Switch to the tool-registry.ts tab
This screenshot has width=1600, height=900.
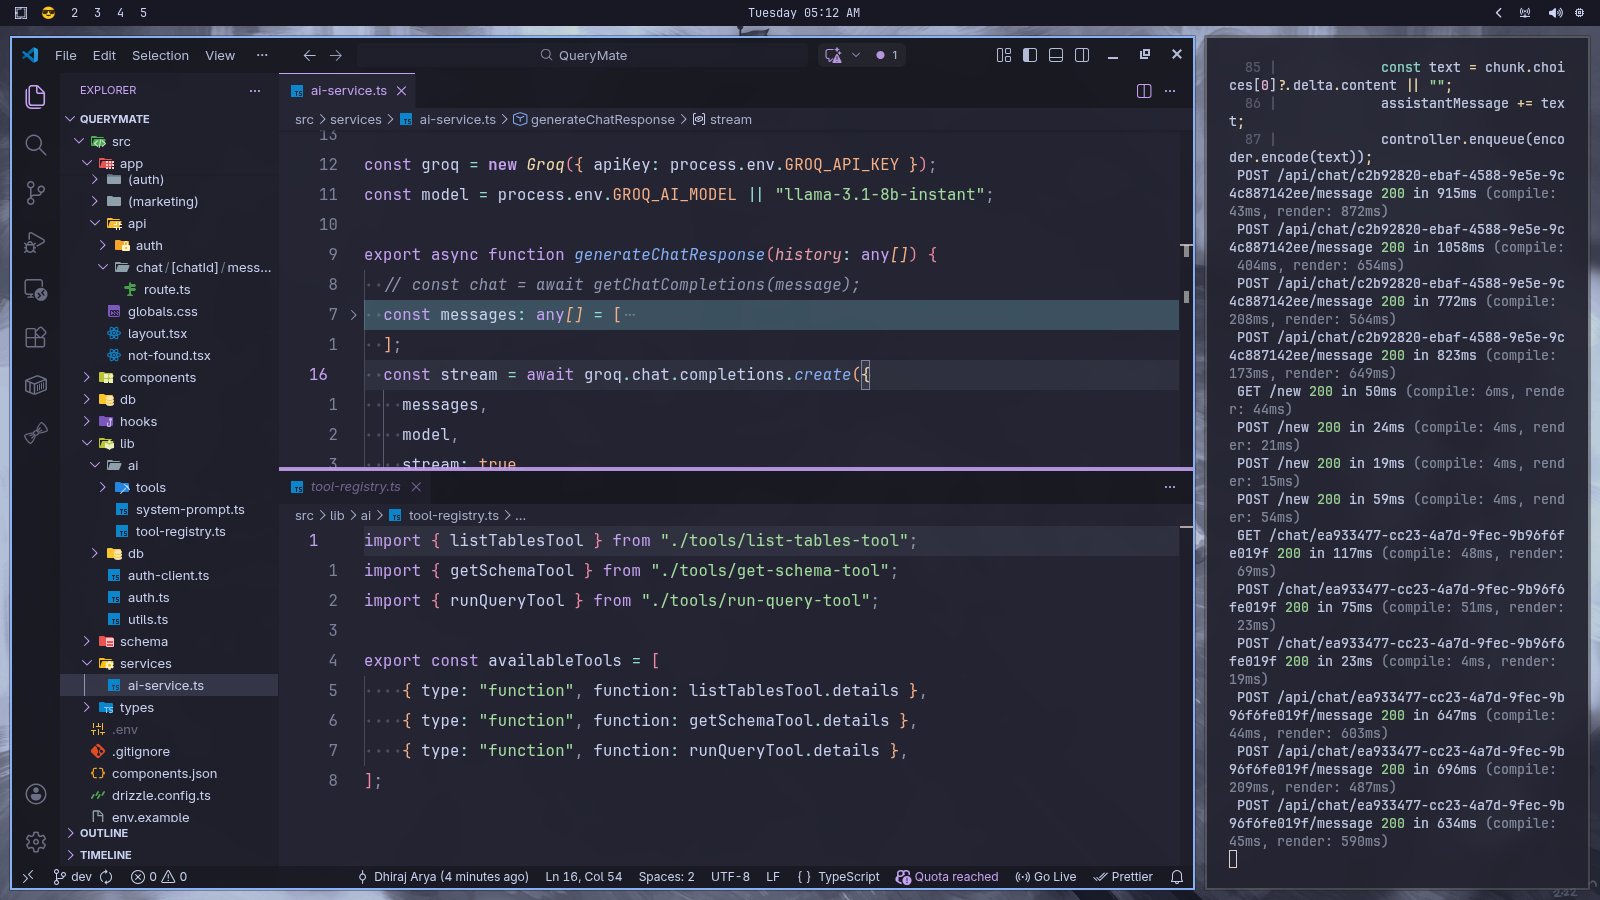[355, 487]
